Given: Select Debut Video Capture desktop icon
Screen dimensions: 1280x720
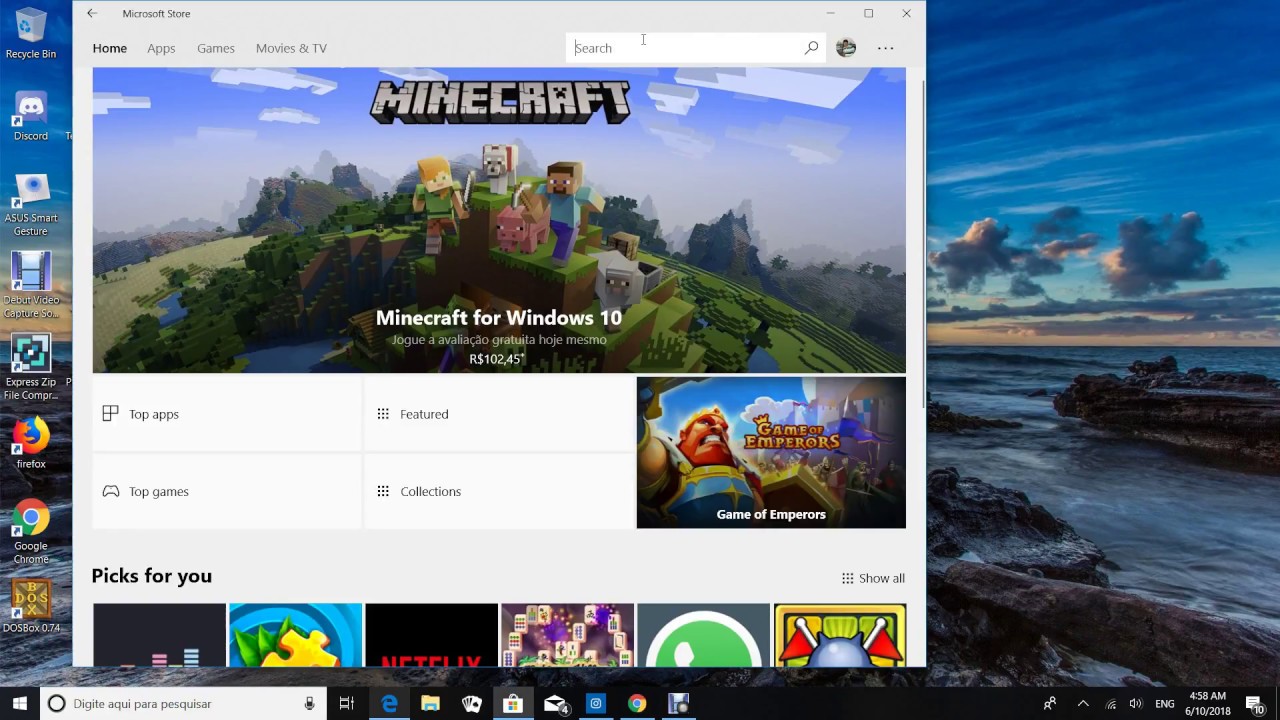Looking at the screenshot, I should pyautogui.click(x=31, y=285).
